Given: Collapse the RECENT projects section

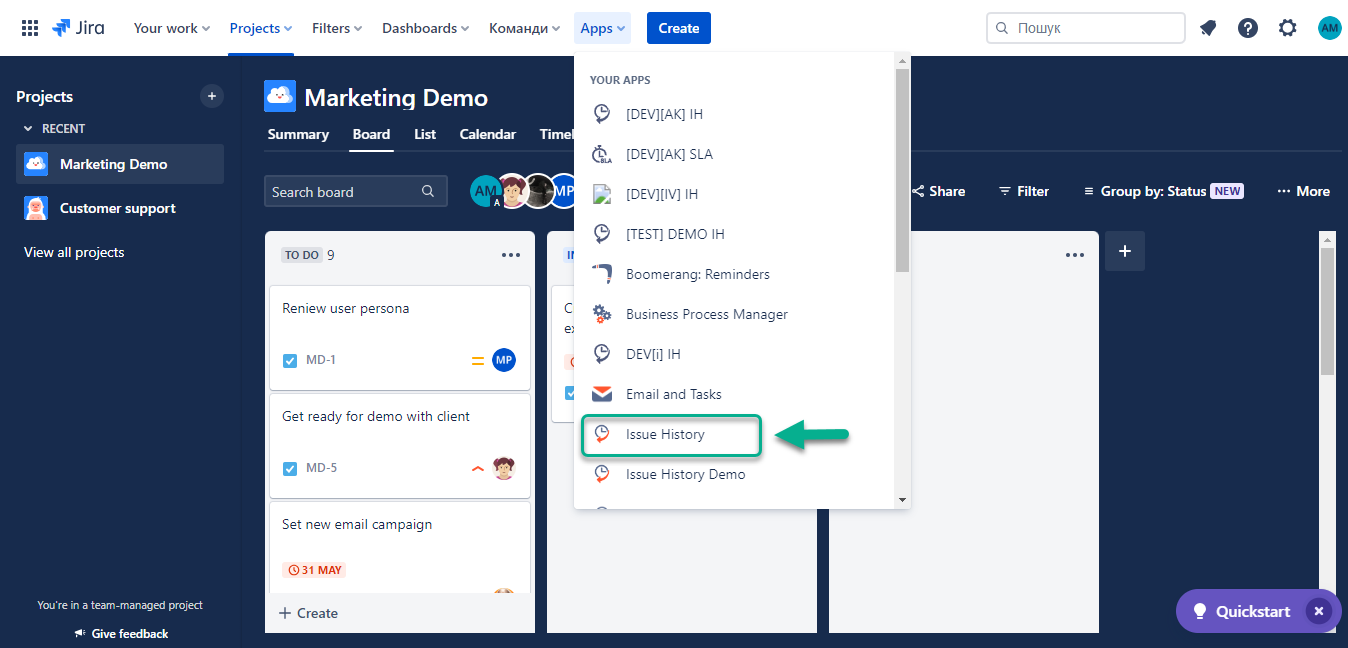Looking at the screenshot, I should (29, 129).
